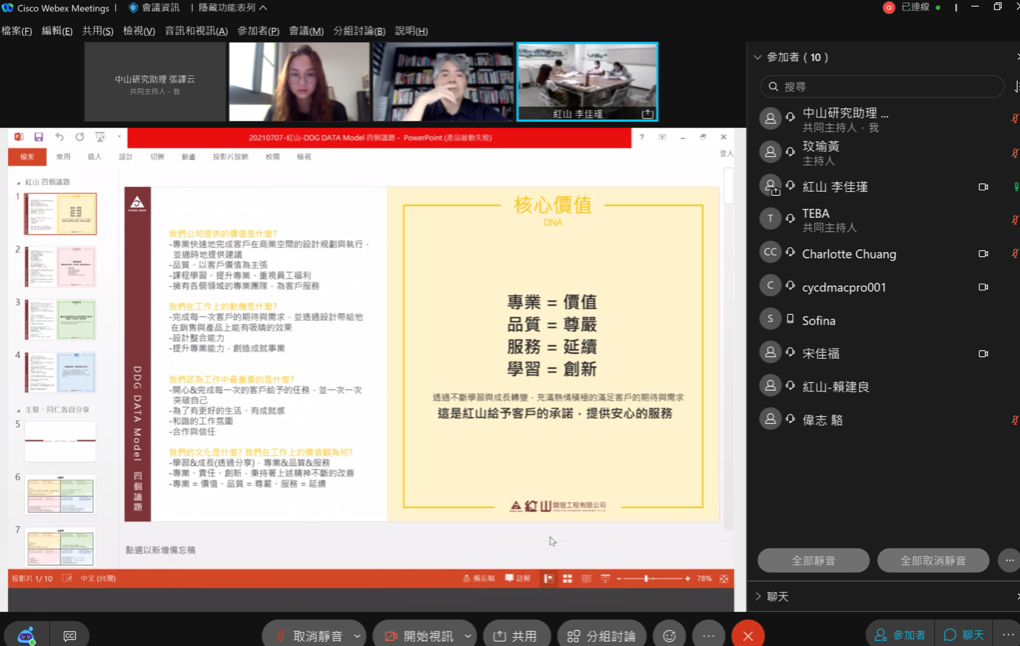Click the red leave meeting button
Screen dimensions: 1020x646
pyautogui.click(x=748, y=636)
